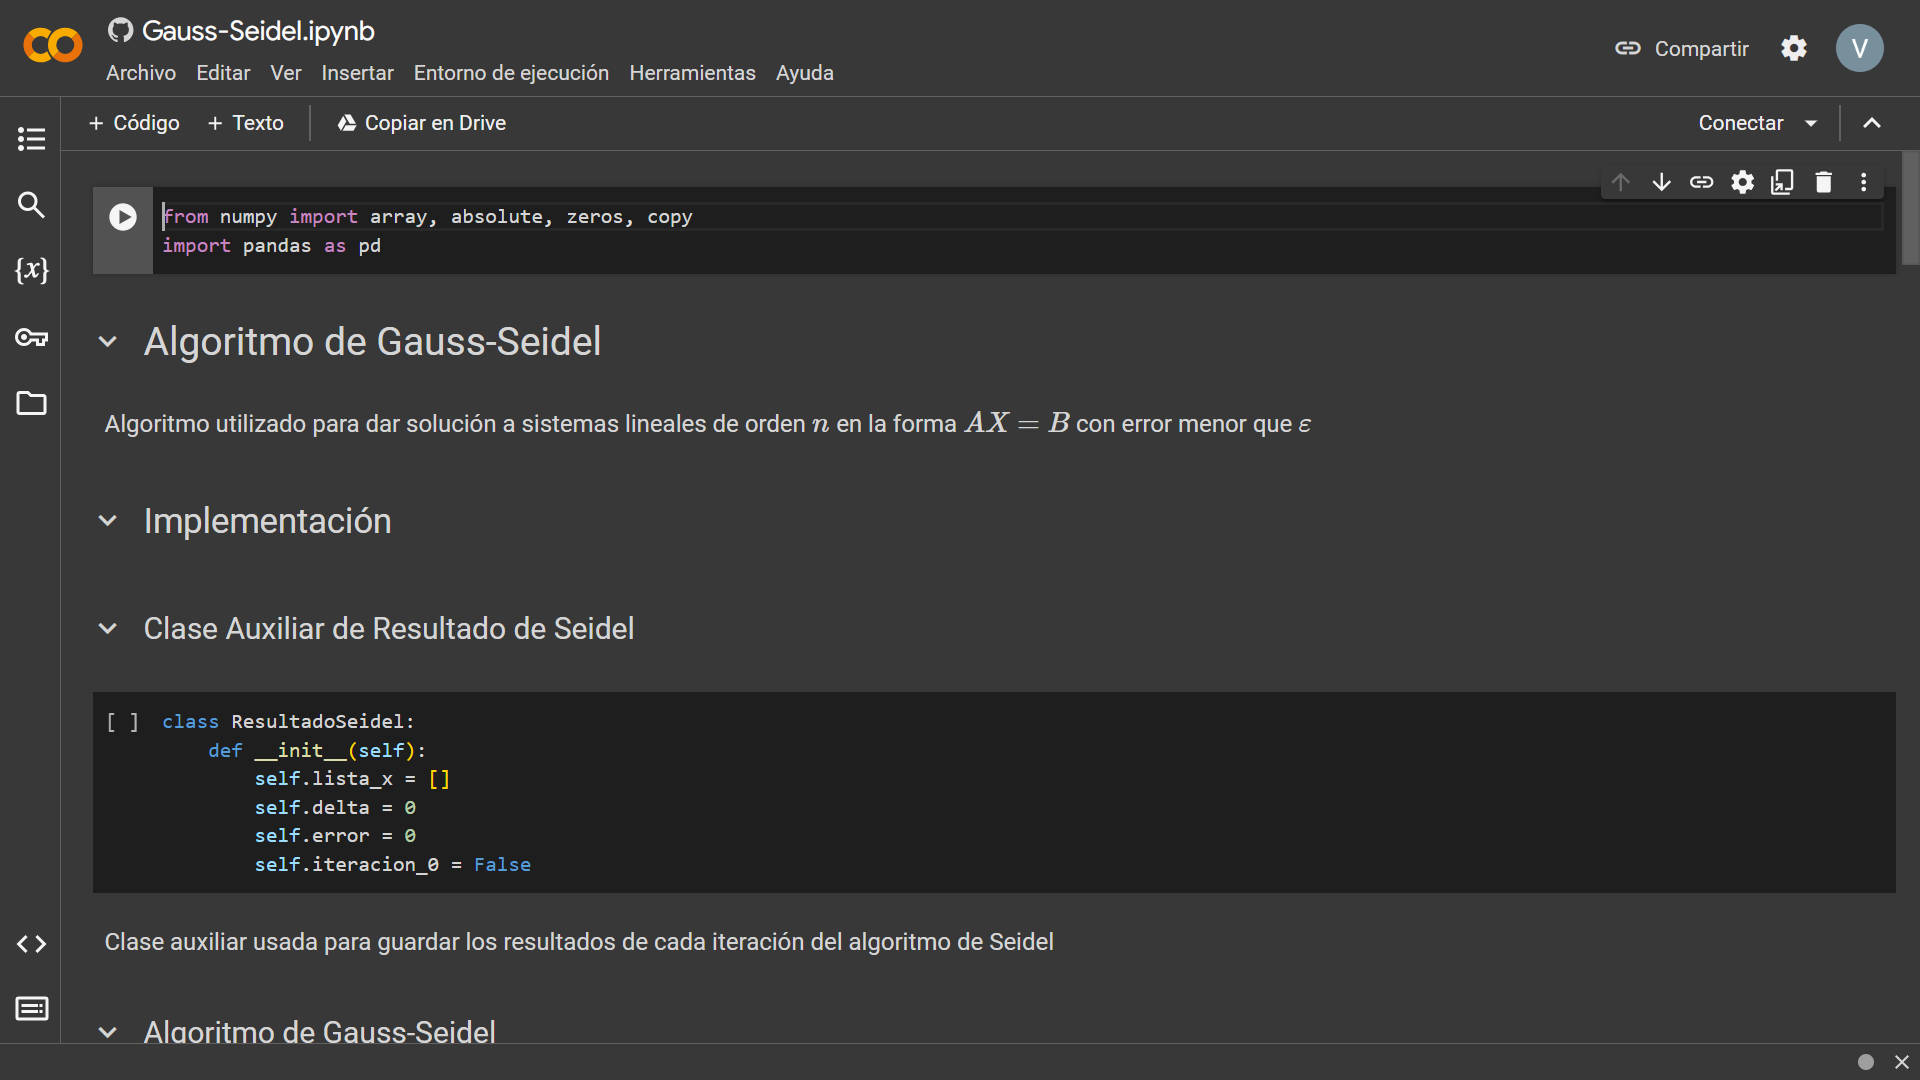Run the ResultadoSeidel class cell brackets
This screenshot has height=1080, width=1920.
click(x=122, y=722)
